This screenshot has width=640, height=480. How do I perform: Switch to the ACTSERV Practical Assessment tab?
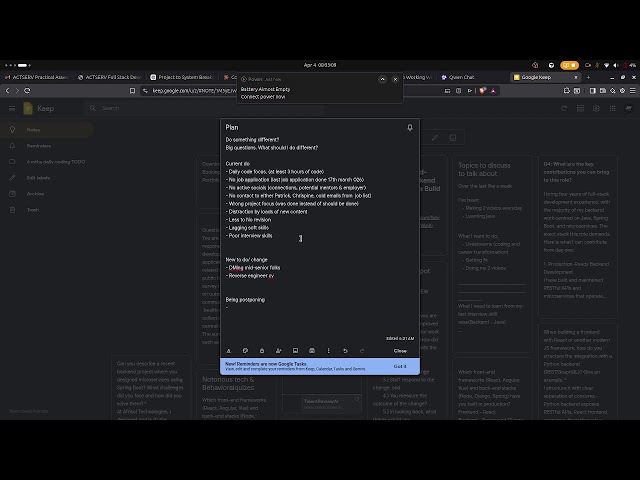click(x=37, y=77)
